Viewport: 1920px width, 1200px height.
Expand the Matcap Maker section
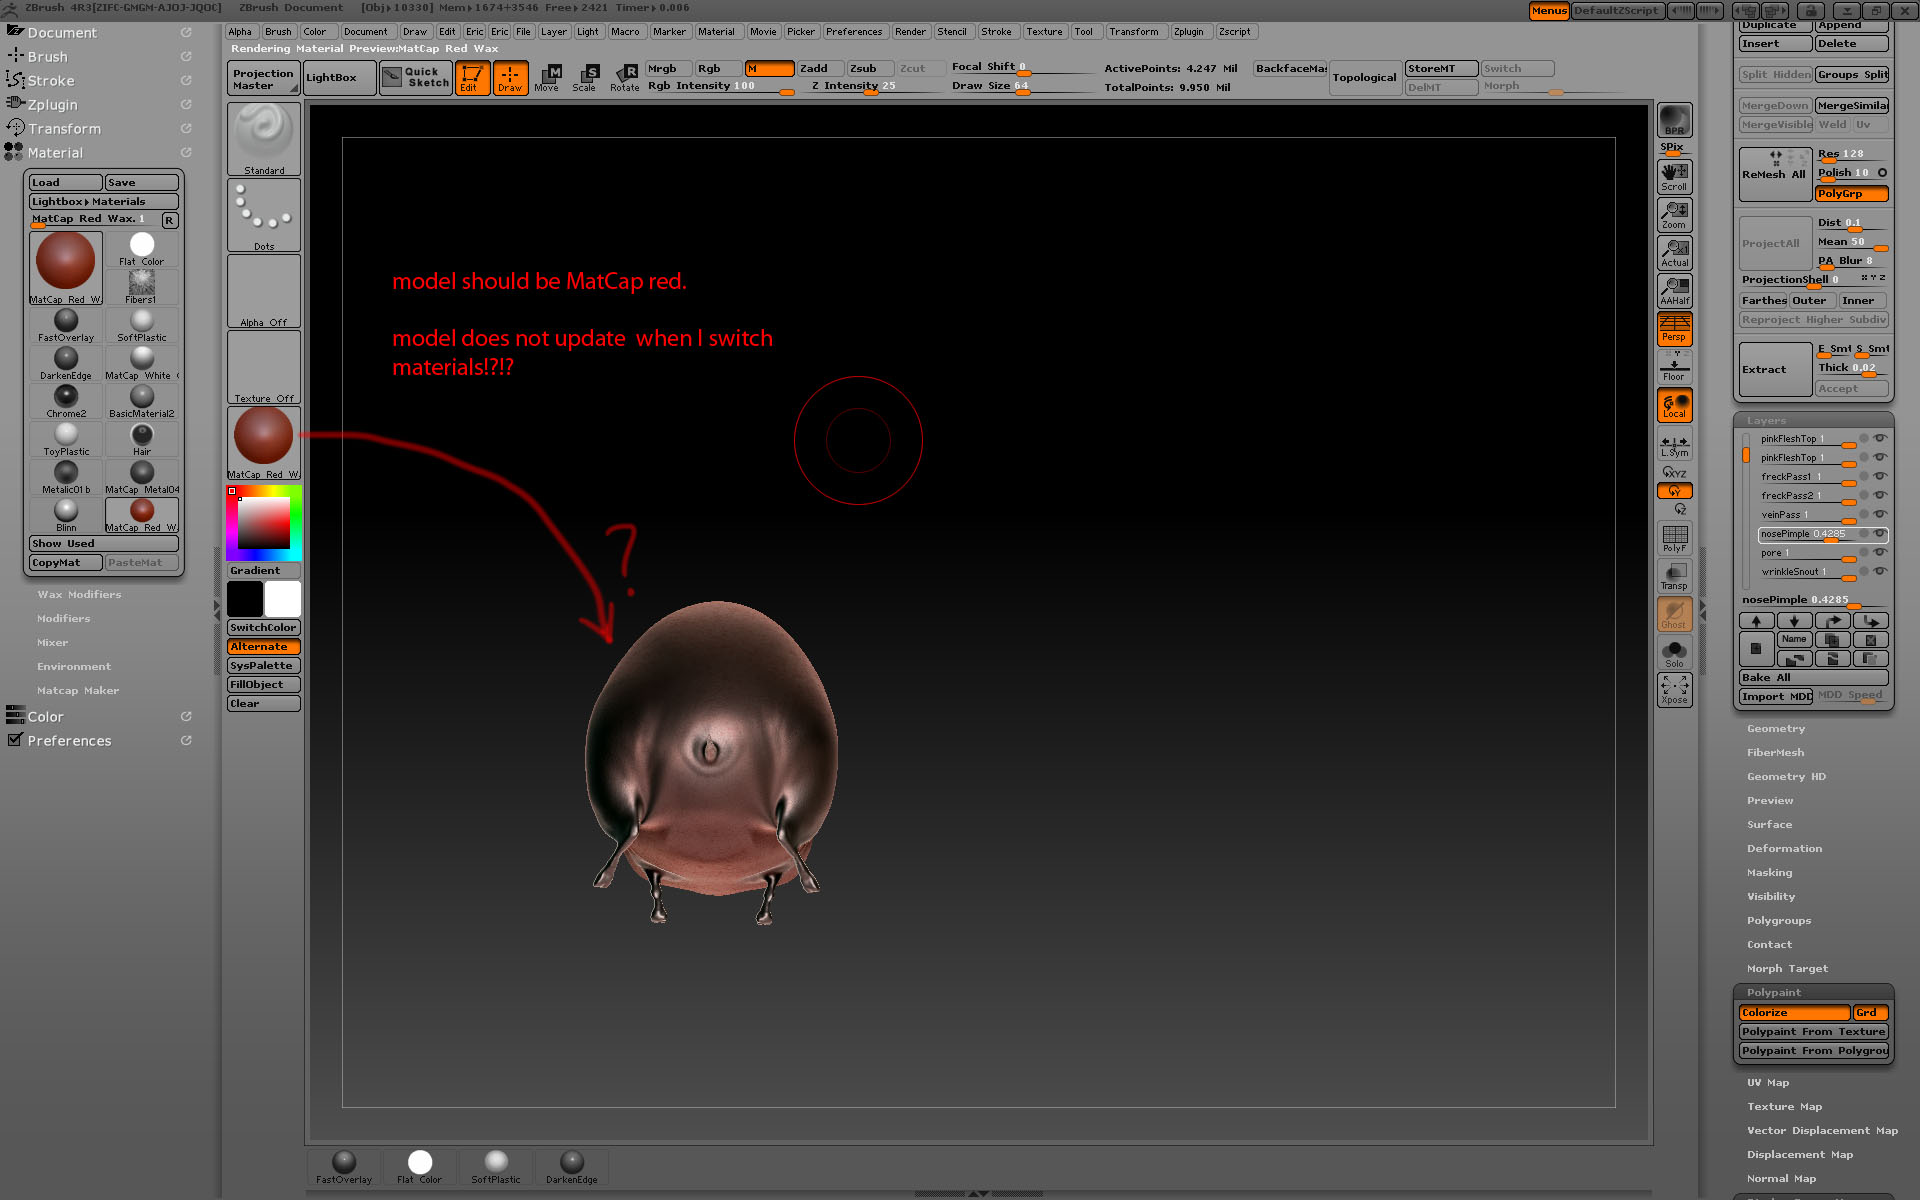click(78, 691)
